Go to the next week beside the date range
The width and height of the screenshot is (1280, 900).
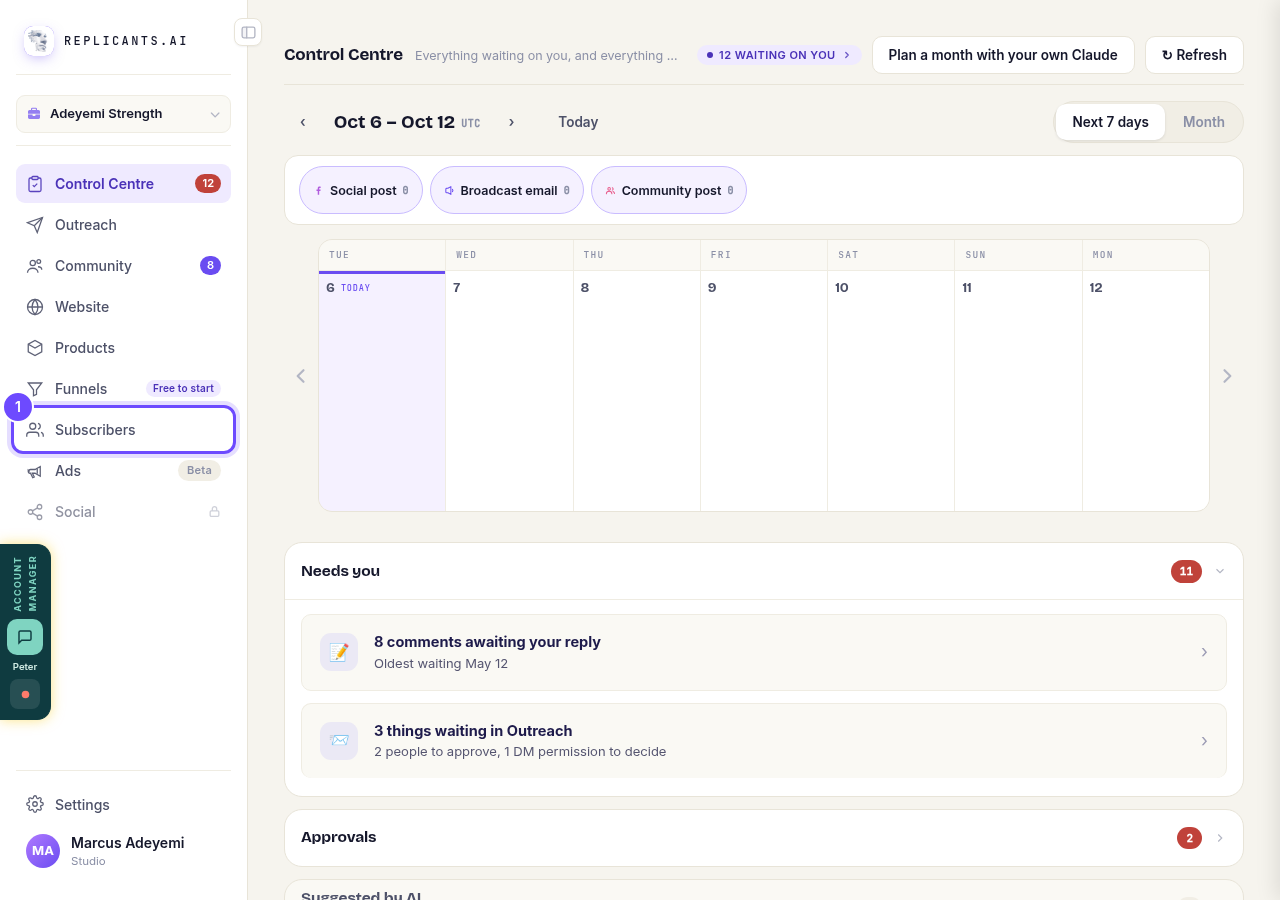tap(511, 122)
